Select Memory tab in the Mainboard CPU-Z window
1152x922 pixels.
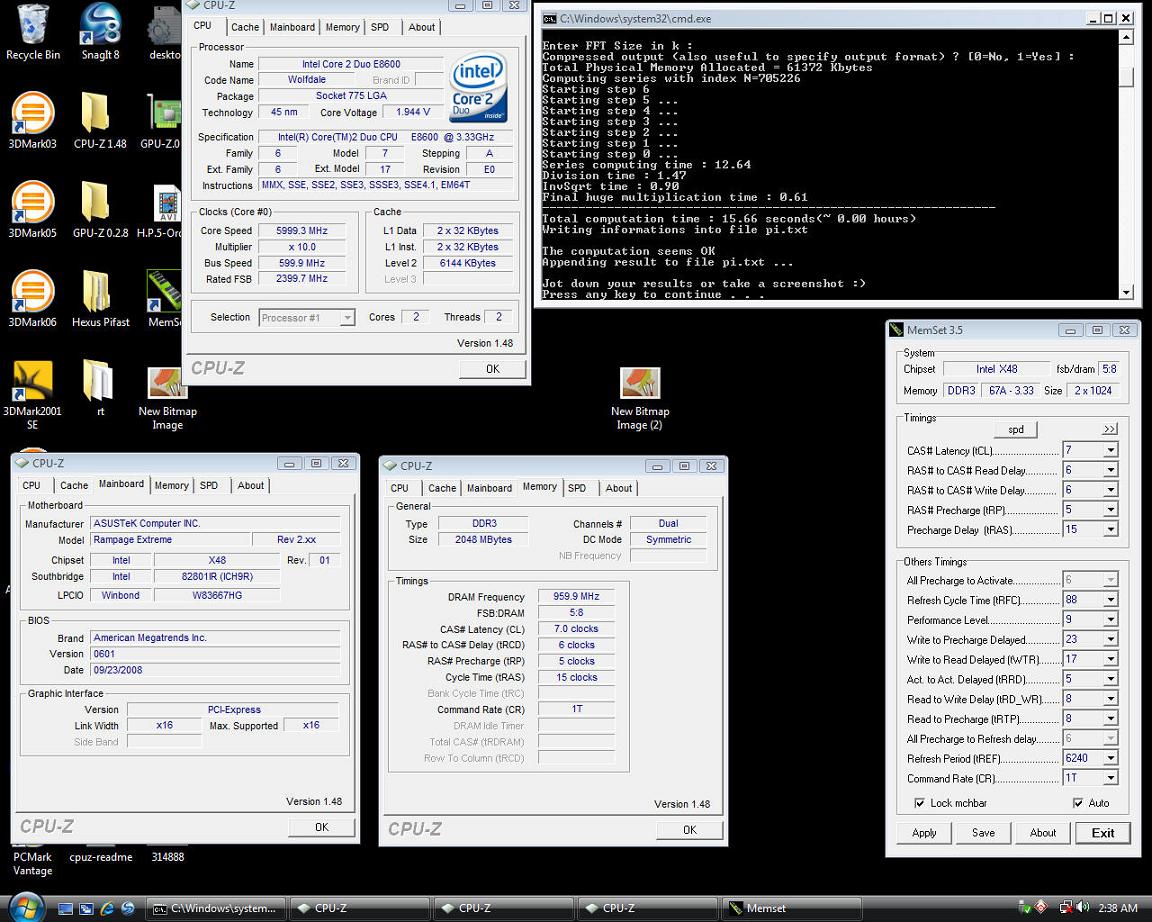(x=171, y=486)
